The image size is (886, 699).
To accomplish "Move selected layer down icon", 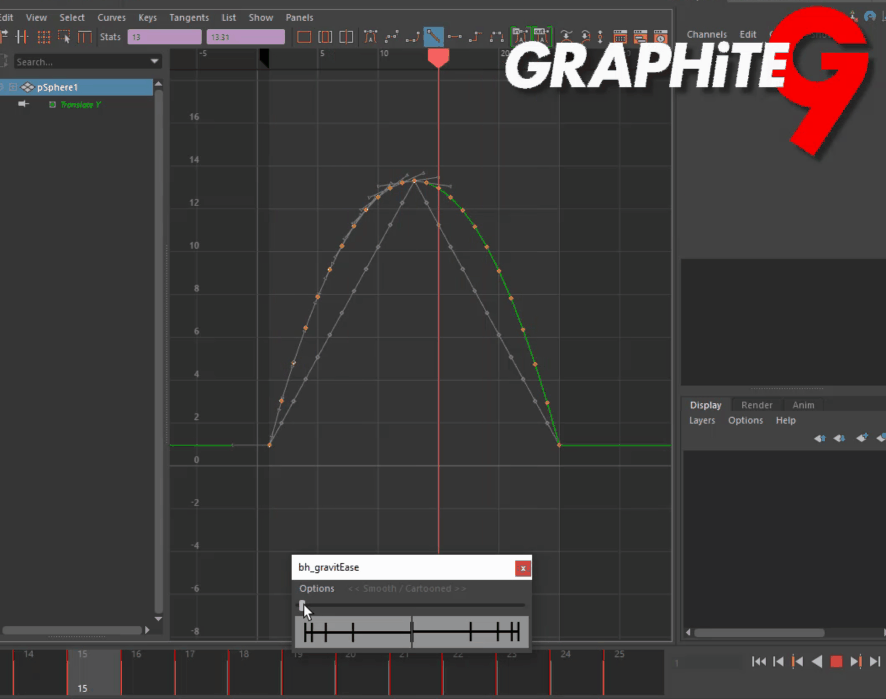I will [x=839, y=438].
